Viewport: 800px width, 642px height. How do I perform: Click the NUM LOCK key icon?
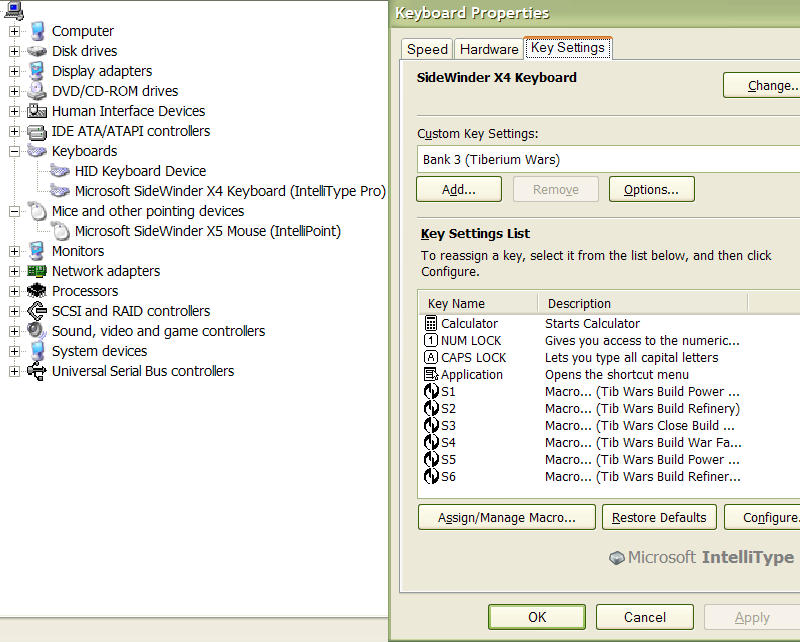click(431, 340)
